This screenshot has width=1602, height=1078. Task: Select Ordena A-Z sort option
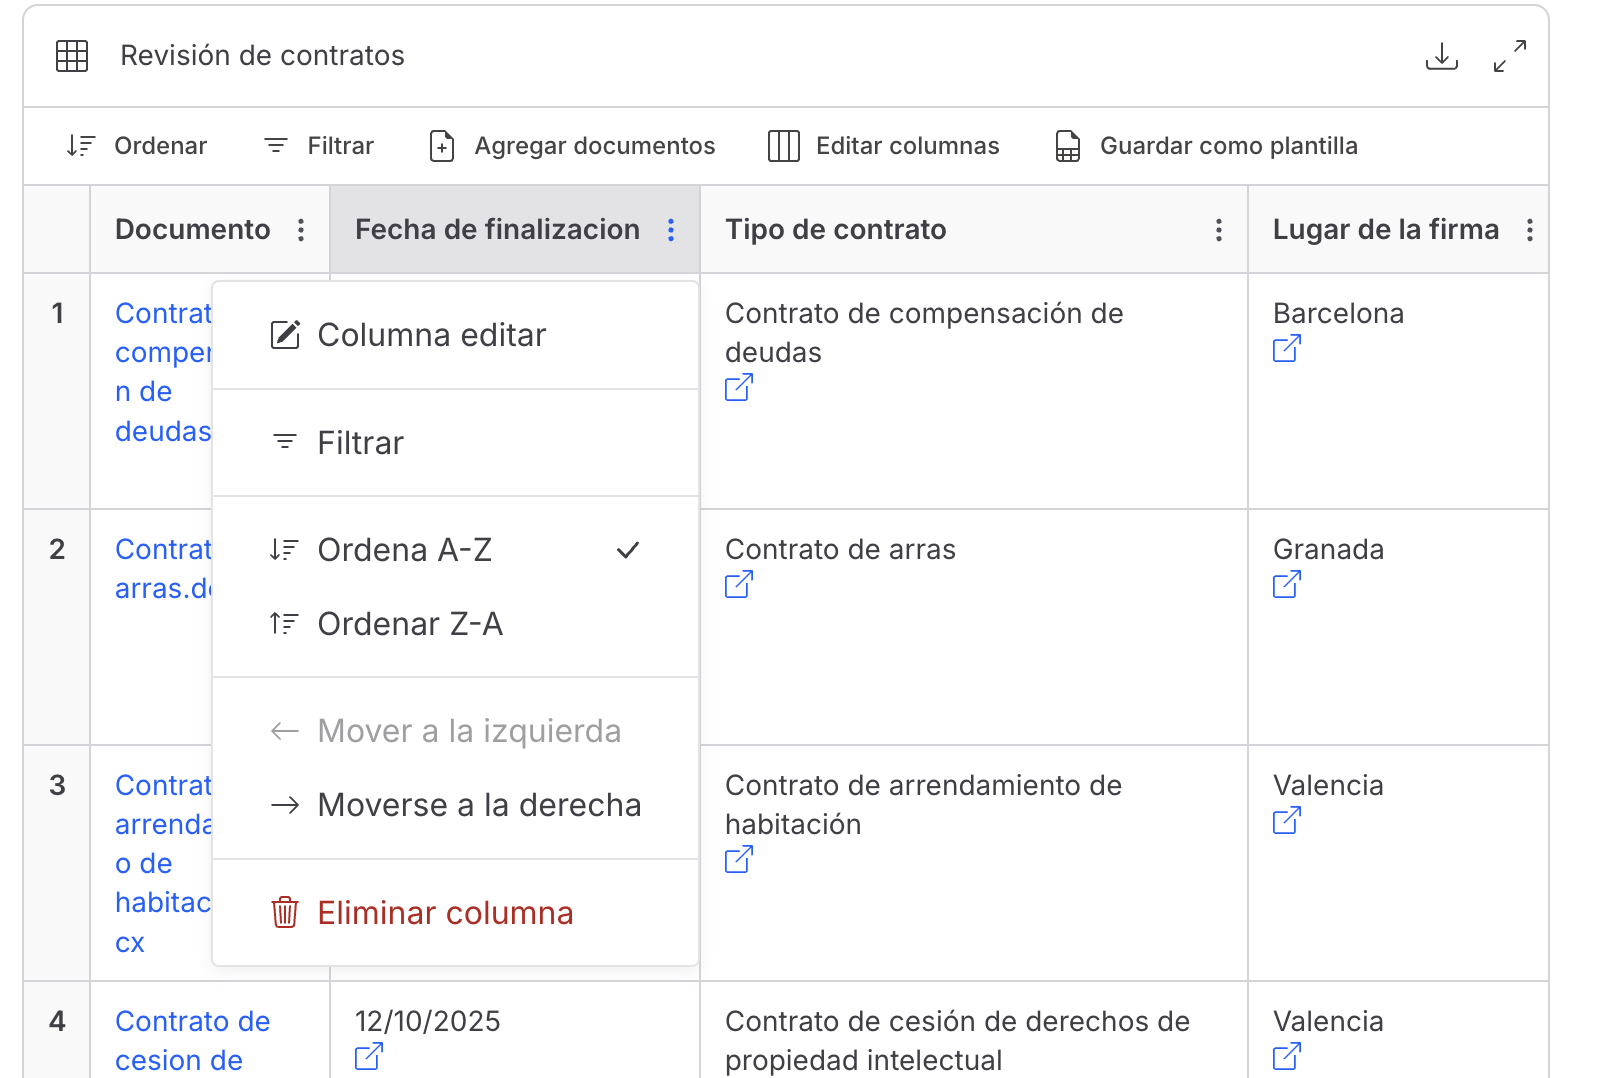point(405,550)
